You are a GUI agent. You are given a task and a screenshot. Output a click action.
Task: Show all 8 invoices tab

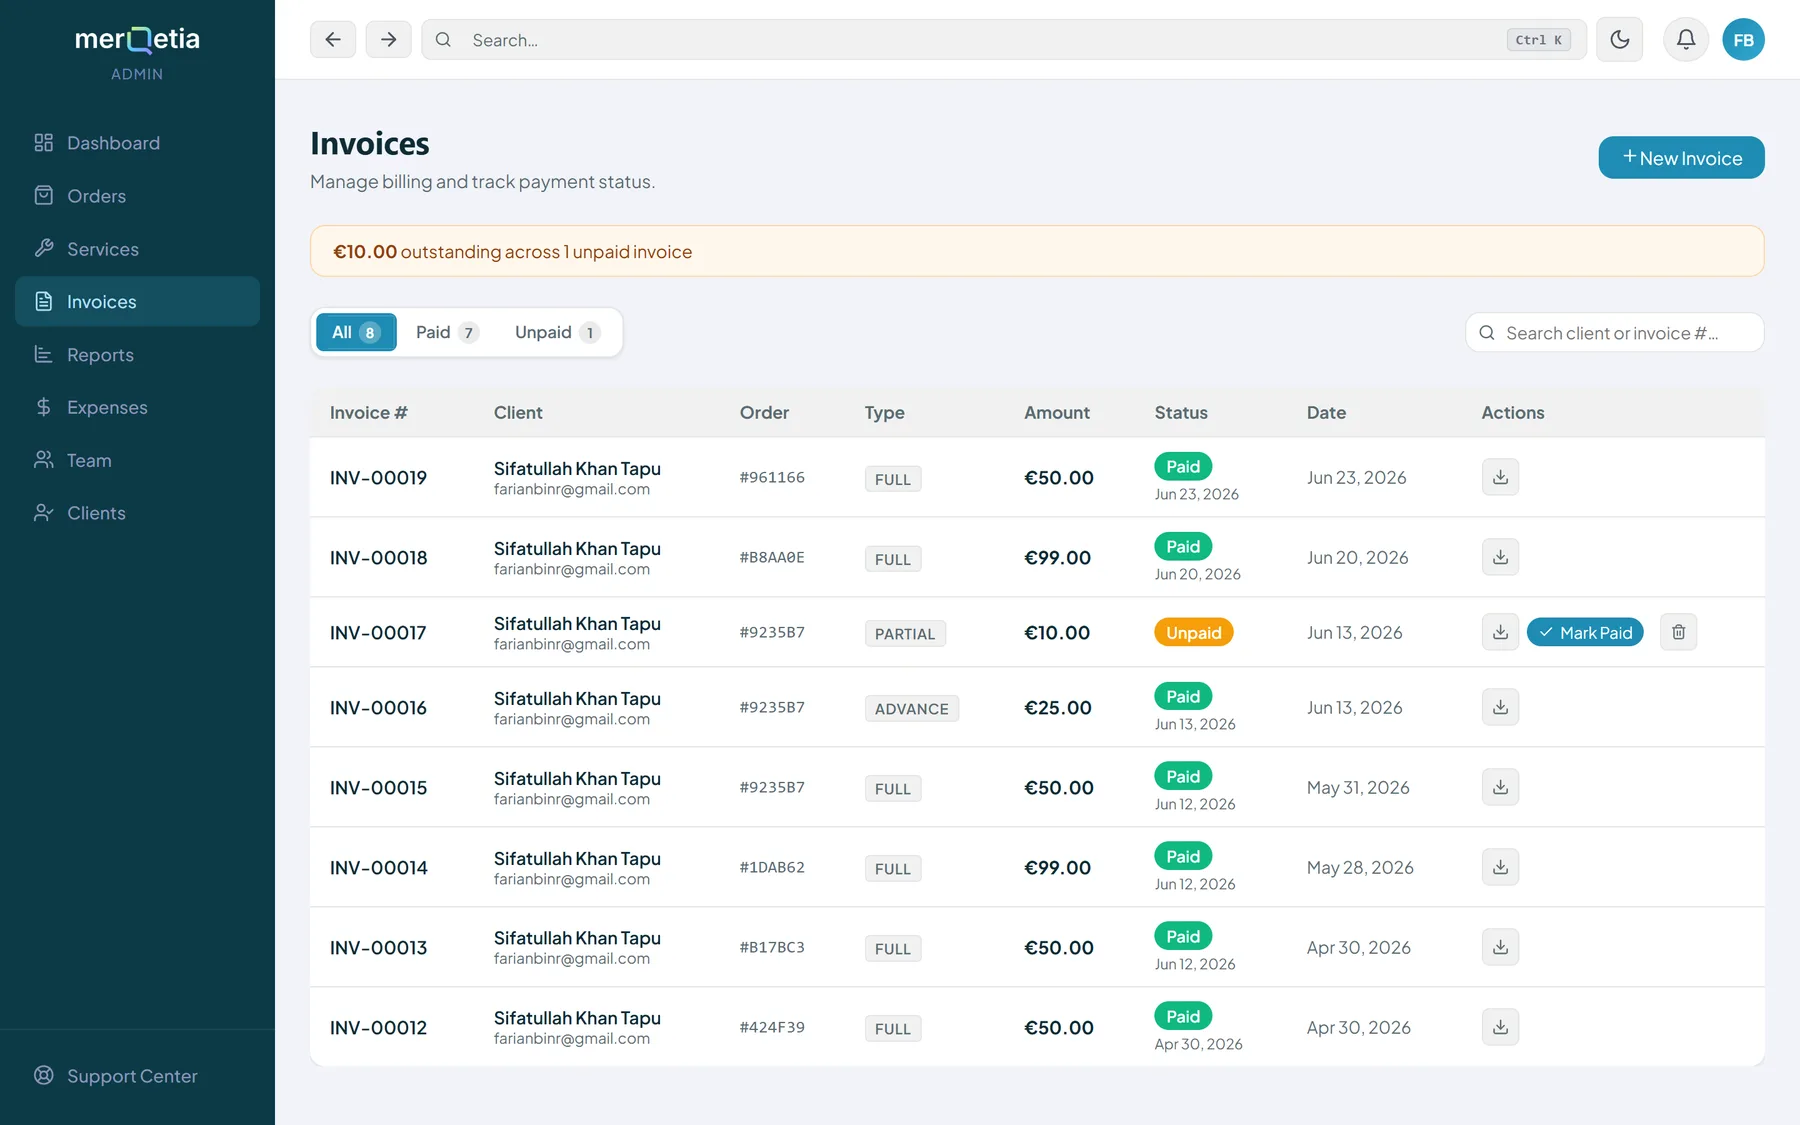(356, 332)
